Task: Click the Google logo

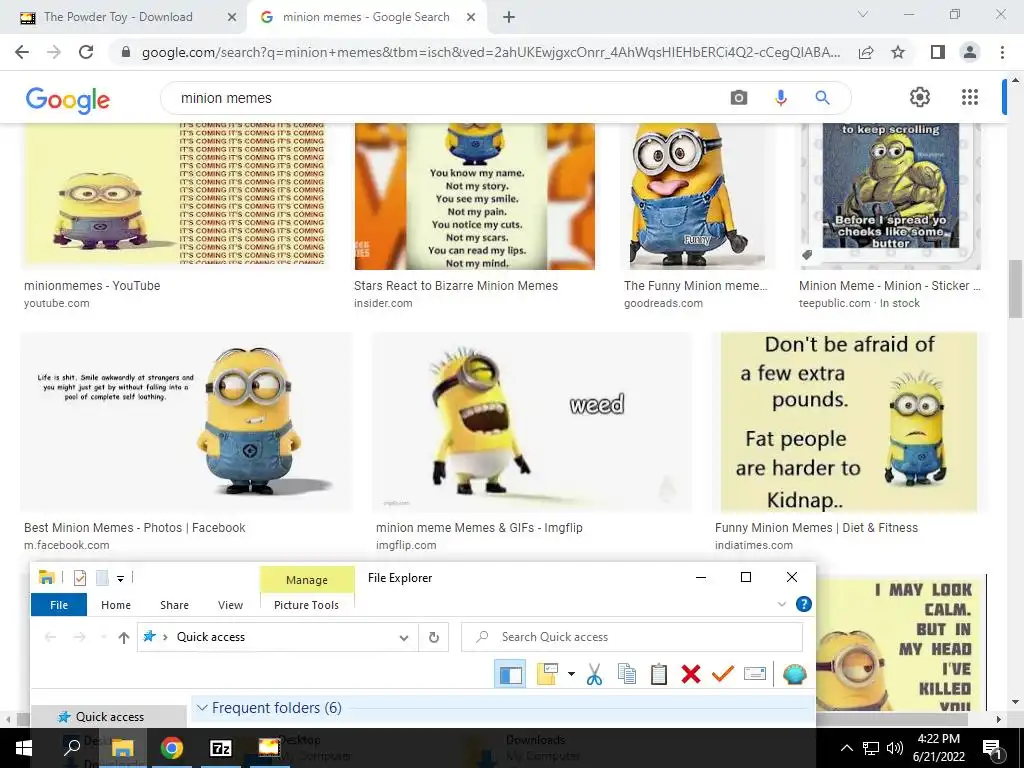Action: [68, 99]
